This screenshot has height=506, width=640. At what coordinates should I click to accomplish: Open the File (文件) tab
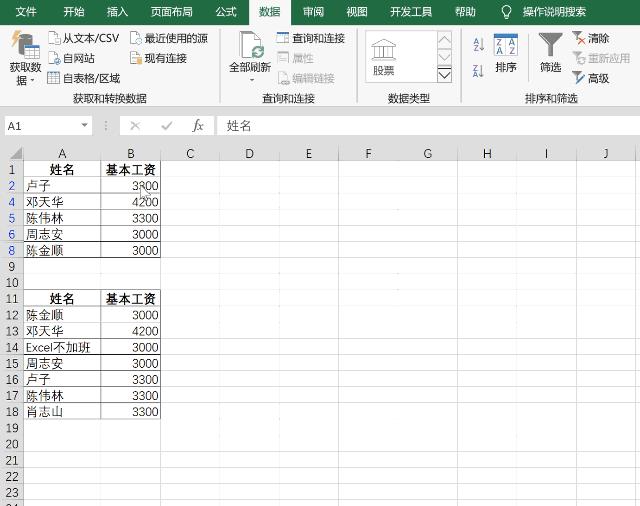pyautogui.click(x=26, y=12)
